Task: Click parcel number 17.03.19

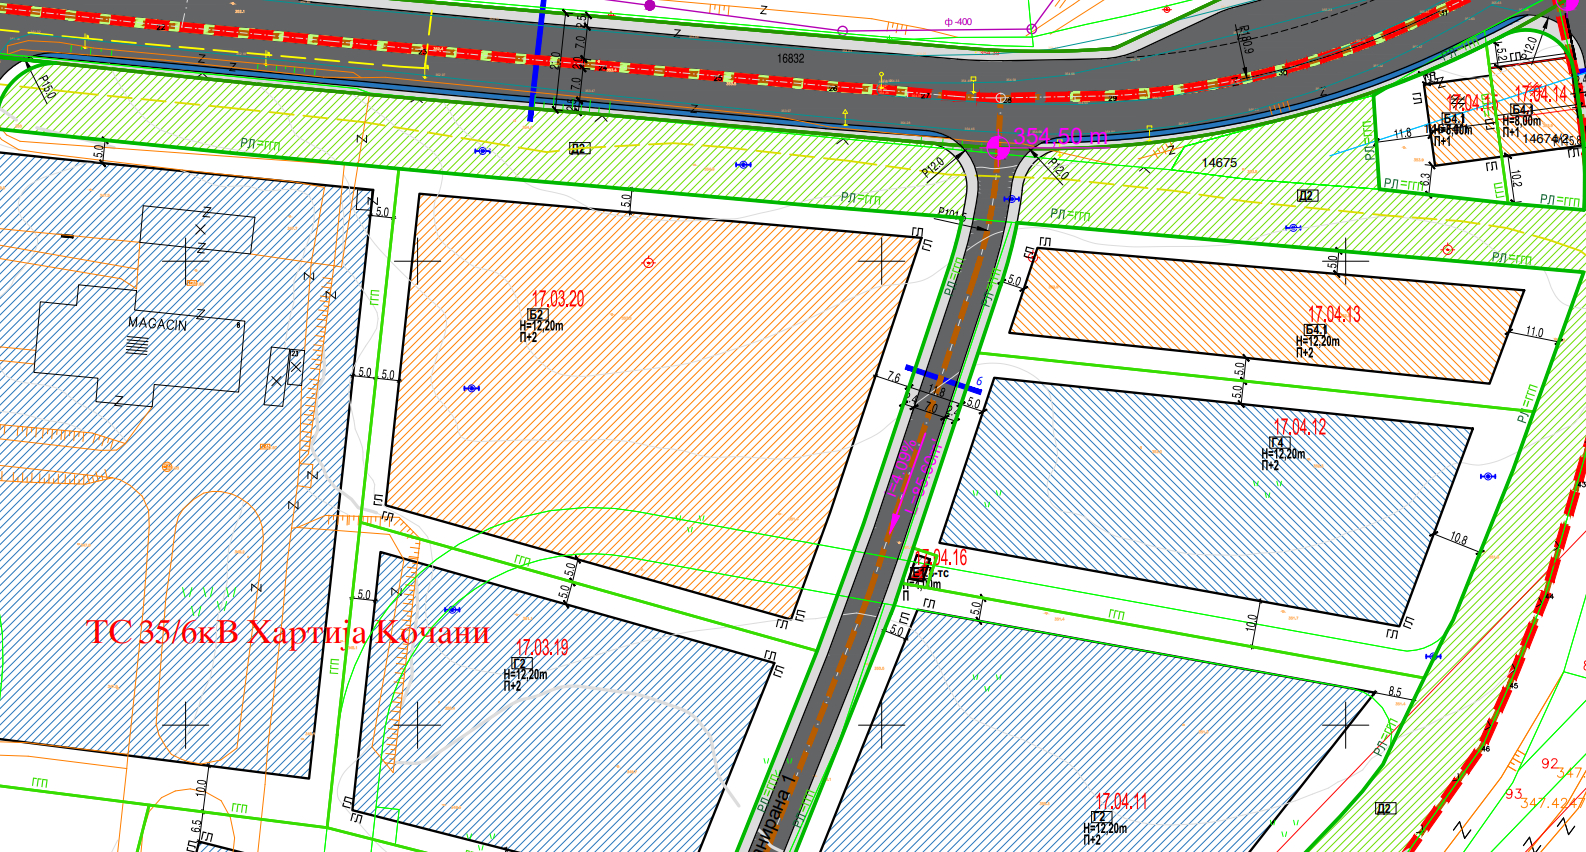Action: click(542, 647)
